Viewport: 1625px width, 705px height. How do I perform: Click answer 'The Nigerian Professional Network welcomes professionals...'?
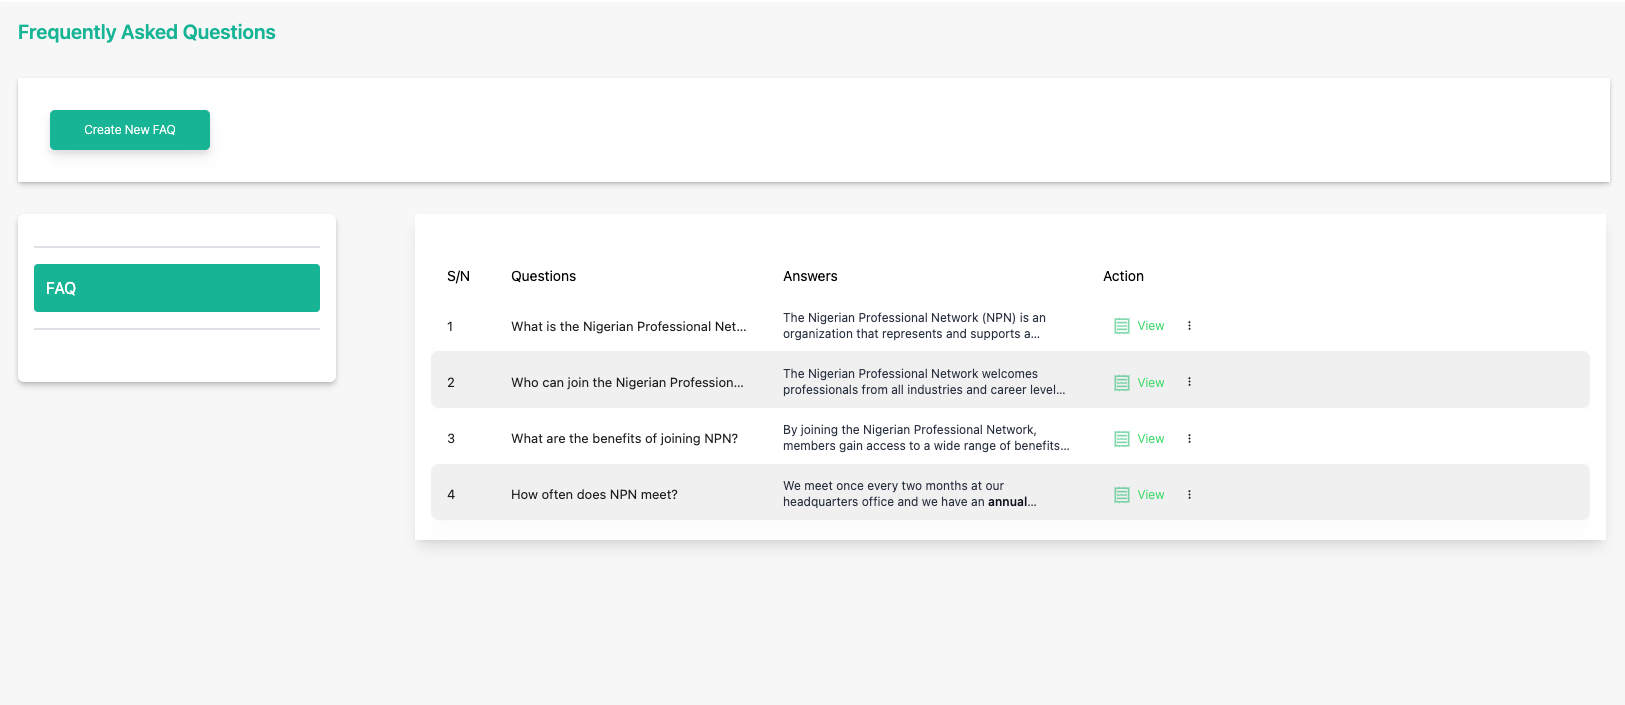pyautogui.click(x=924, y=382)
